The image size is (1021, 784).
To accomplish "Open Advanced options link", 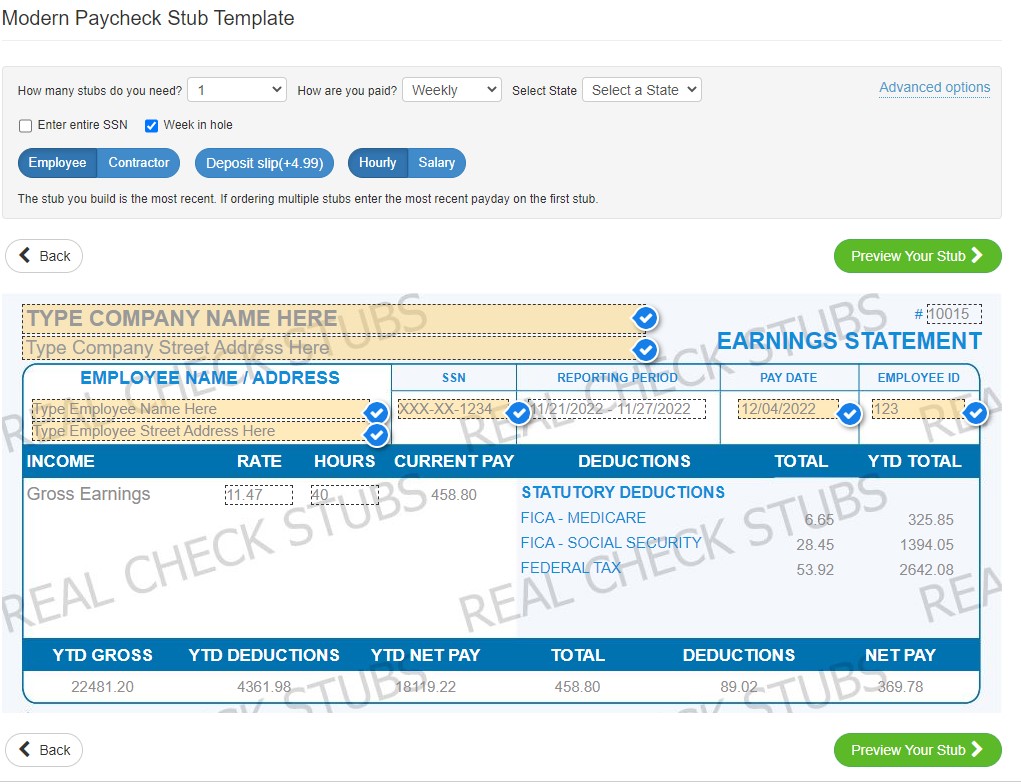I will tap(934, 88).
